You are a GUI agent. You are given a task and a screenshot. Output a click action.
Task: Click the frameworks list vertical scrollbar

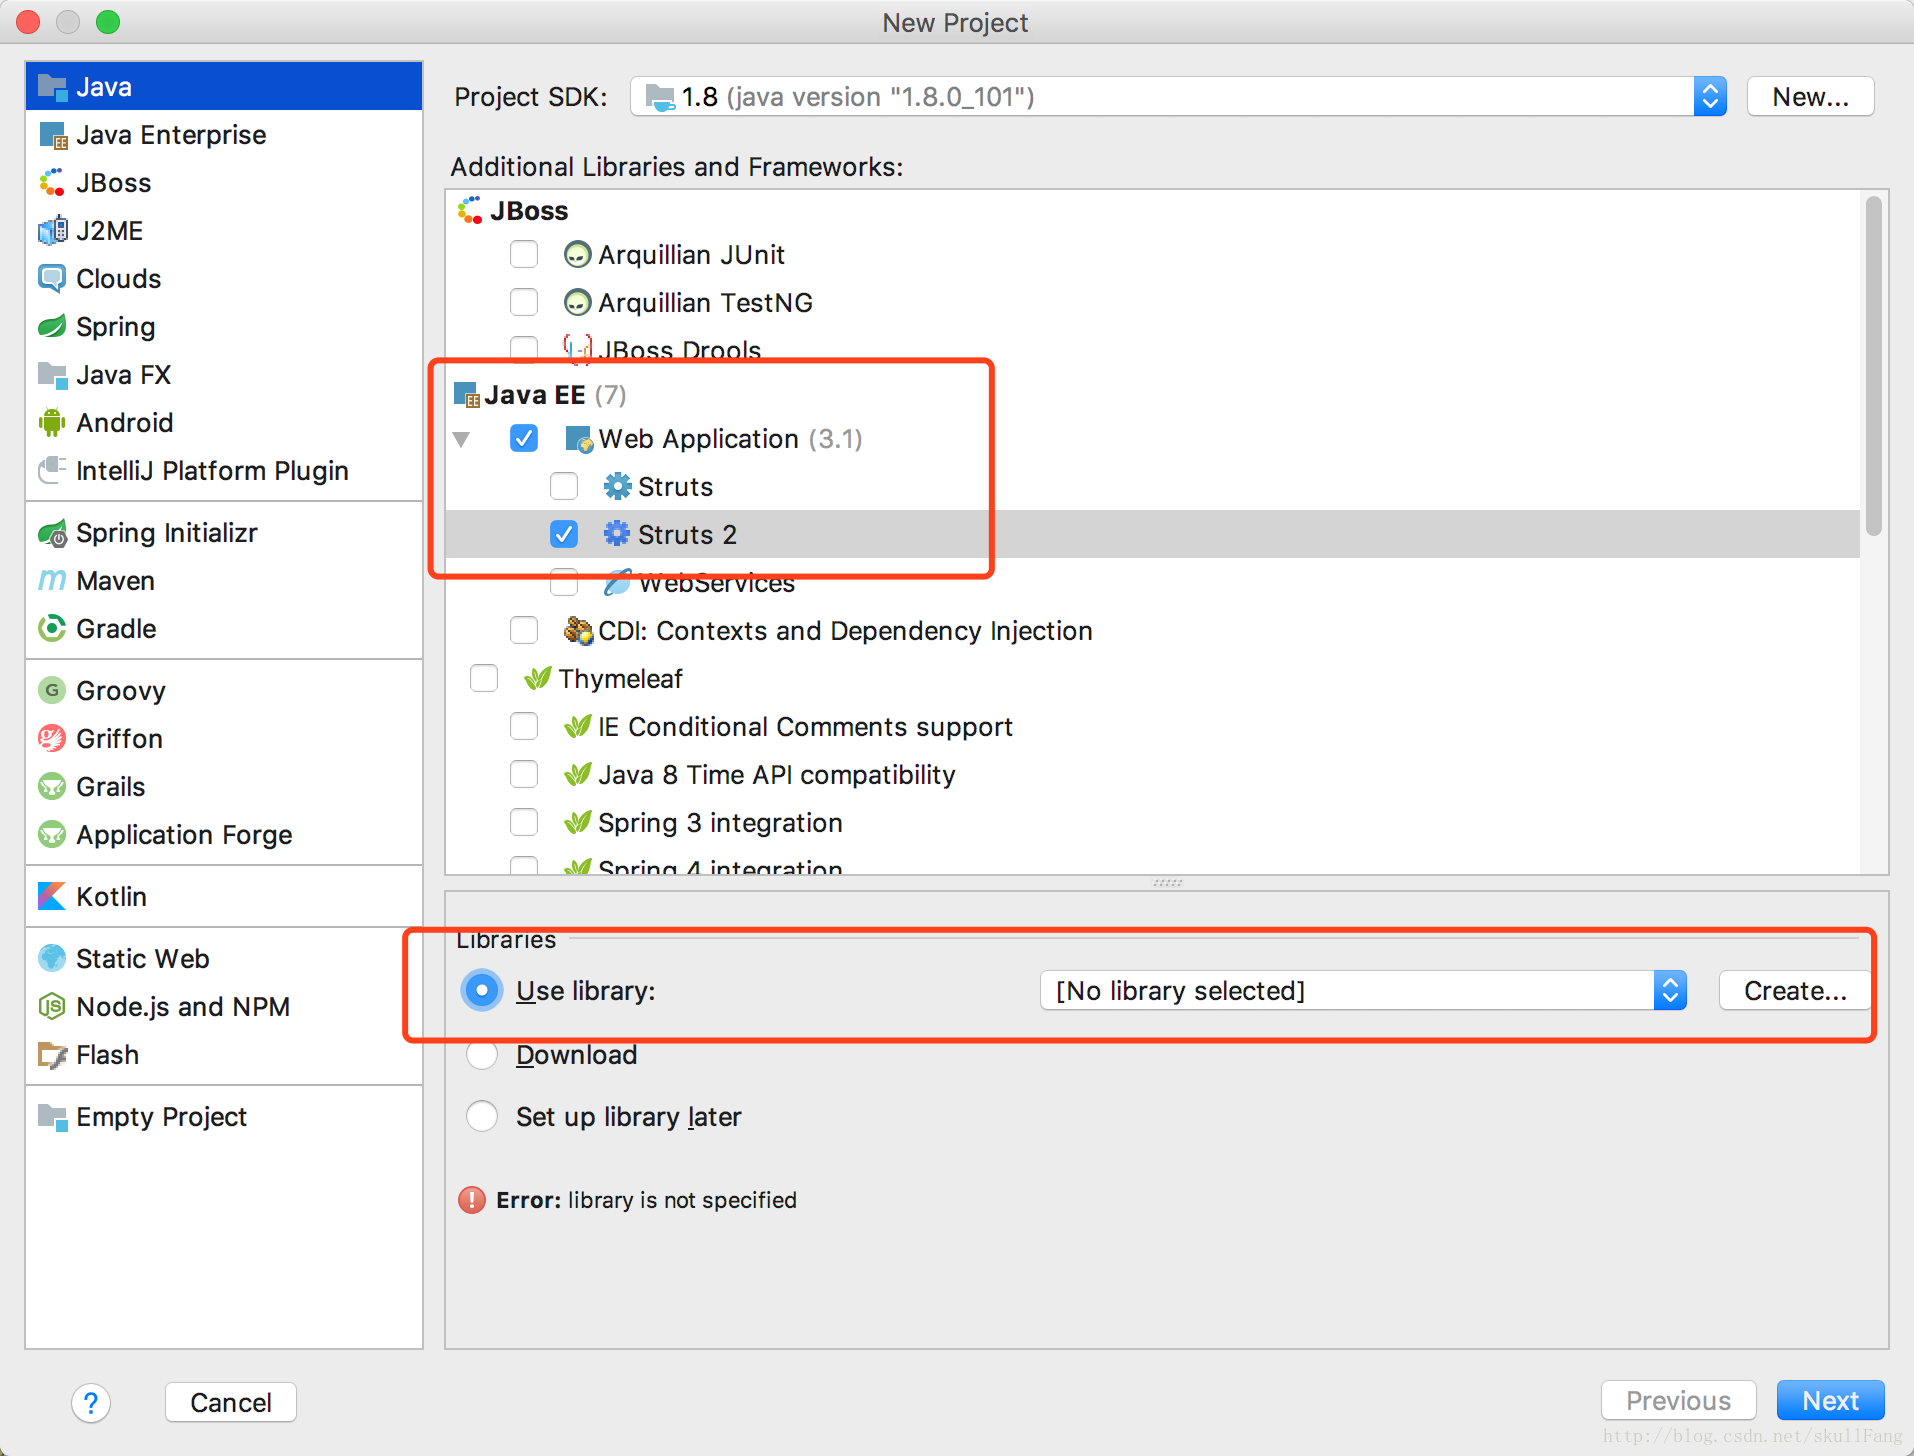click(x=1873, y=366)
